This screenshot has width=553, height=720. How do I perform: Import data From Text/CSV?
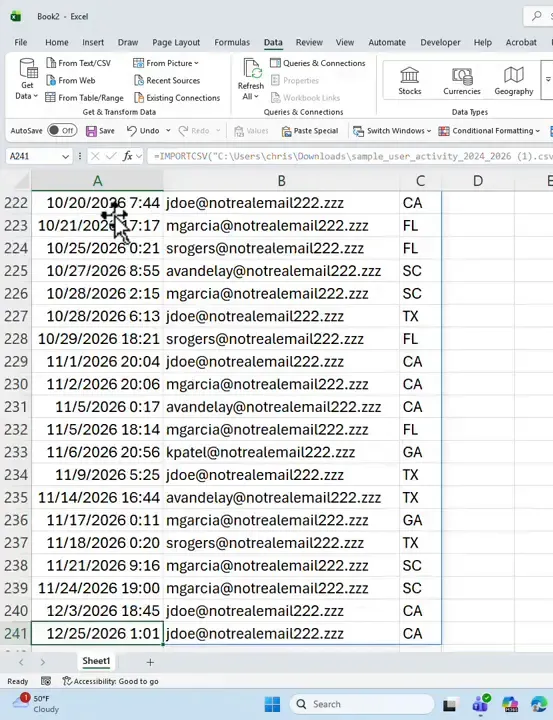pyautogui.click(x=79, y=63)
